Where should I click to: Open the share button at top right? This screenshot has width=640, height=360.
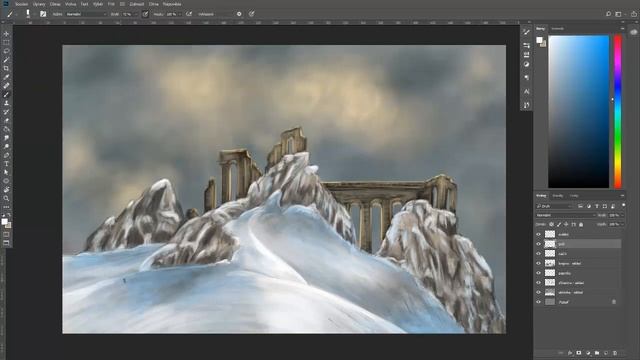tap(634, 14)
